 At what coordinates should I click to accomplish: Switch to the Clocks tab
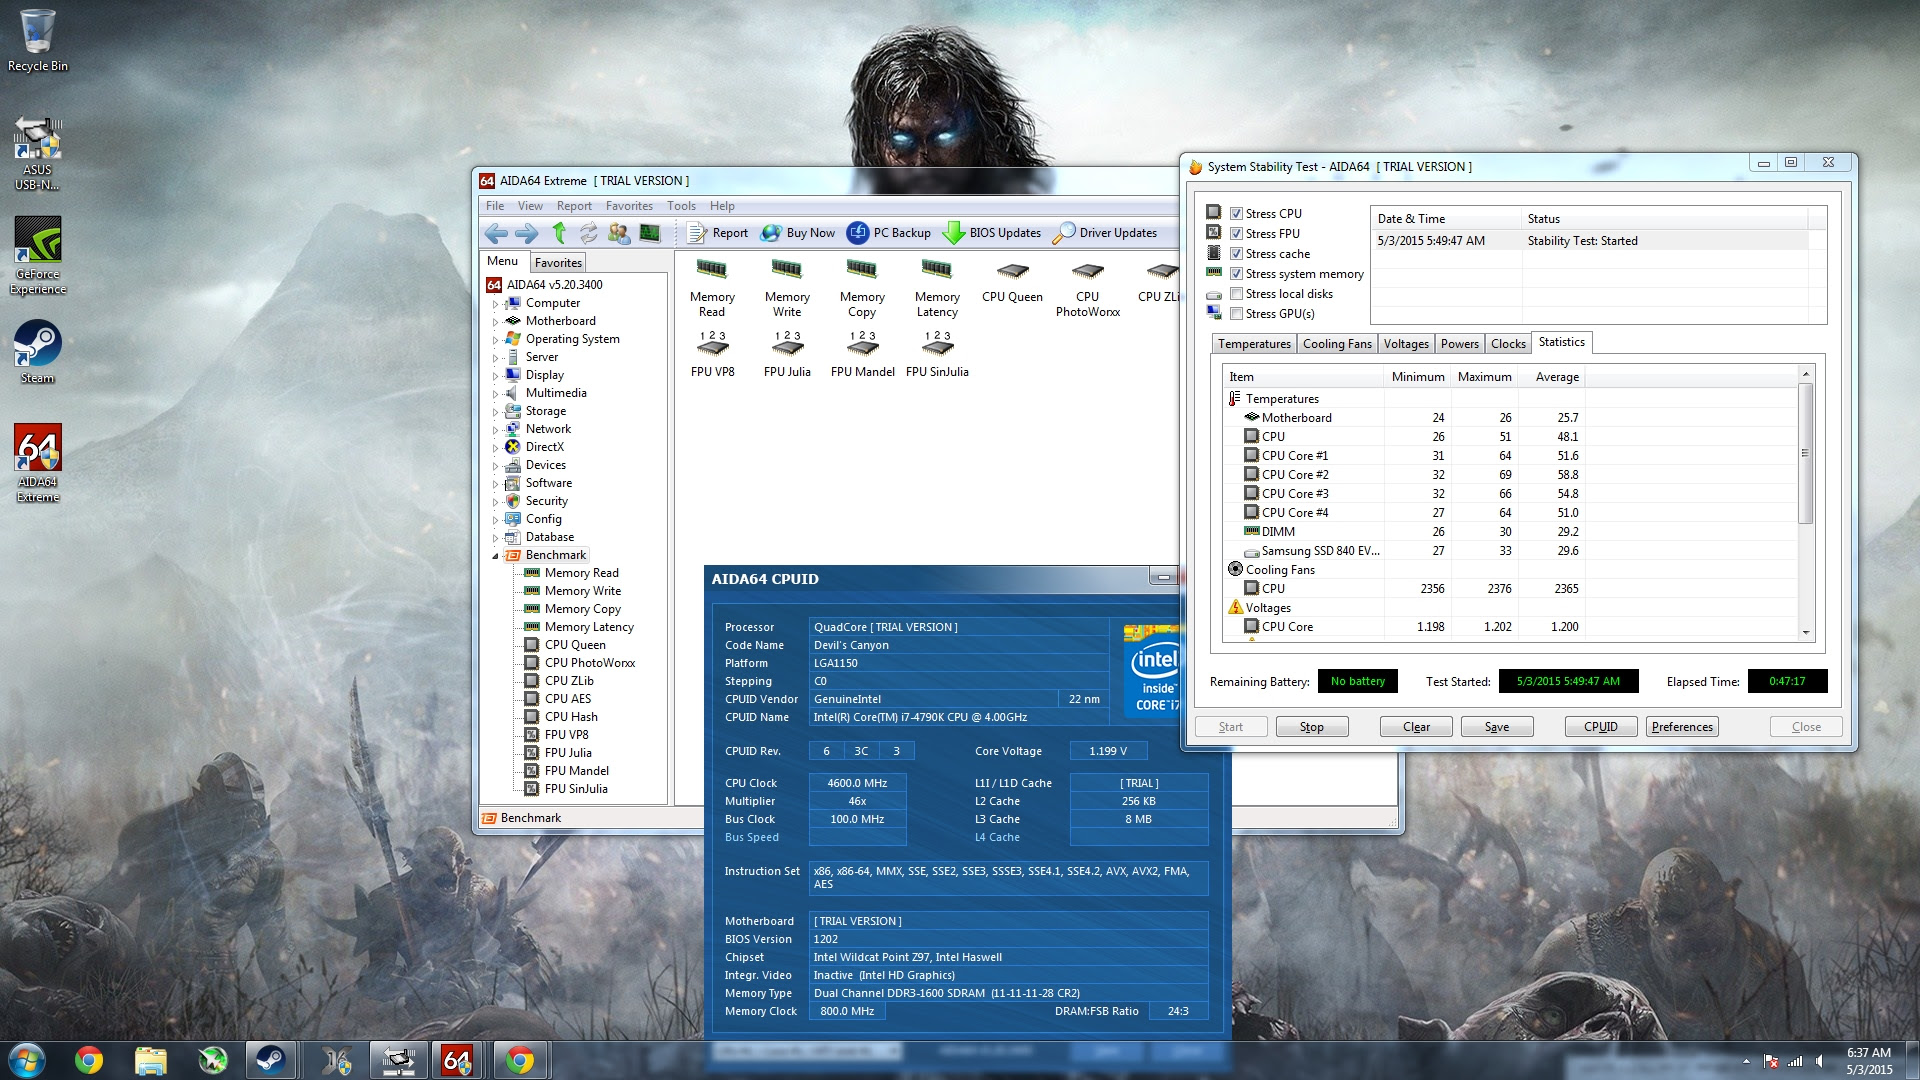click(1508, 344)
